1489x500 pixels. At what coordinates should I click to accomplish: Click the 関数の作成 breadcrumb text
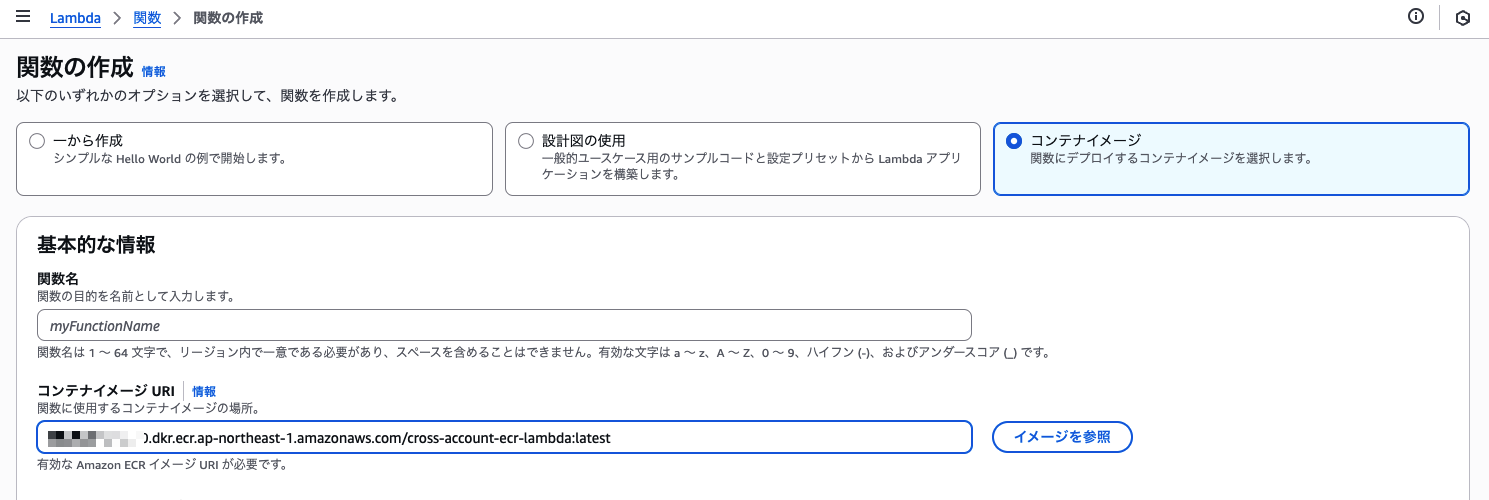pyautogui.click(x=228, y=18)
